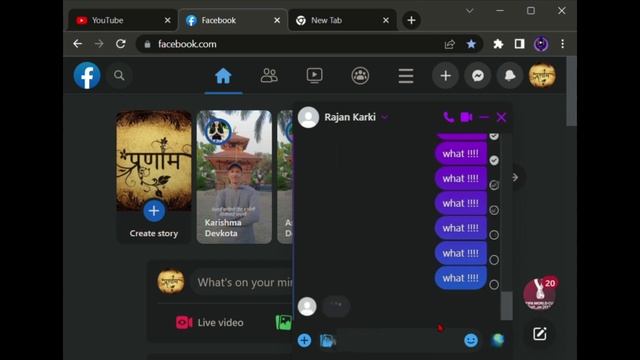Open the Chrome extensions puzzle icon
The height and width of the screenshot is (360, 640).
pos(498,44)
